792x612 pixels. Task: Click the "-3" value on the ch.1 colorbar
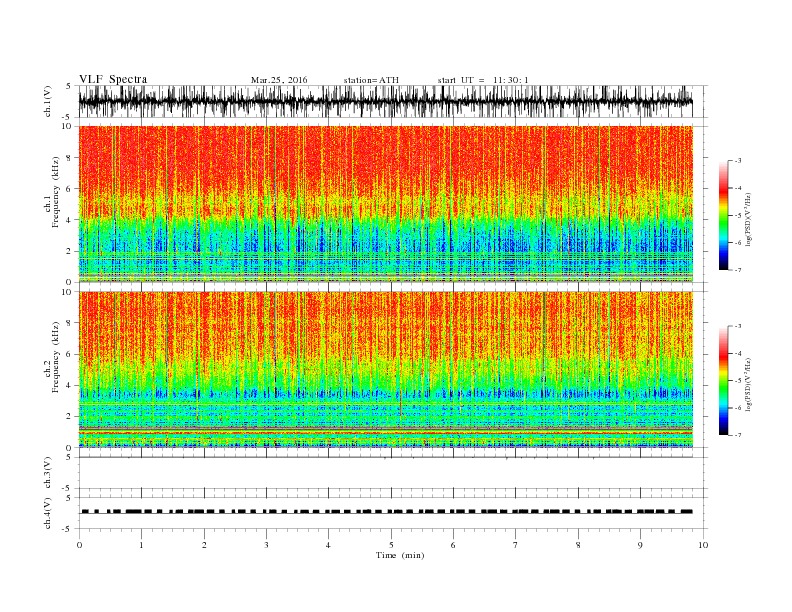738,161
